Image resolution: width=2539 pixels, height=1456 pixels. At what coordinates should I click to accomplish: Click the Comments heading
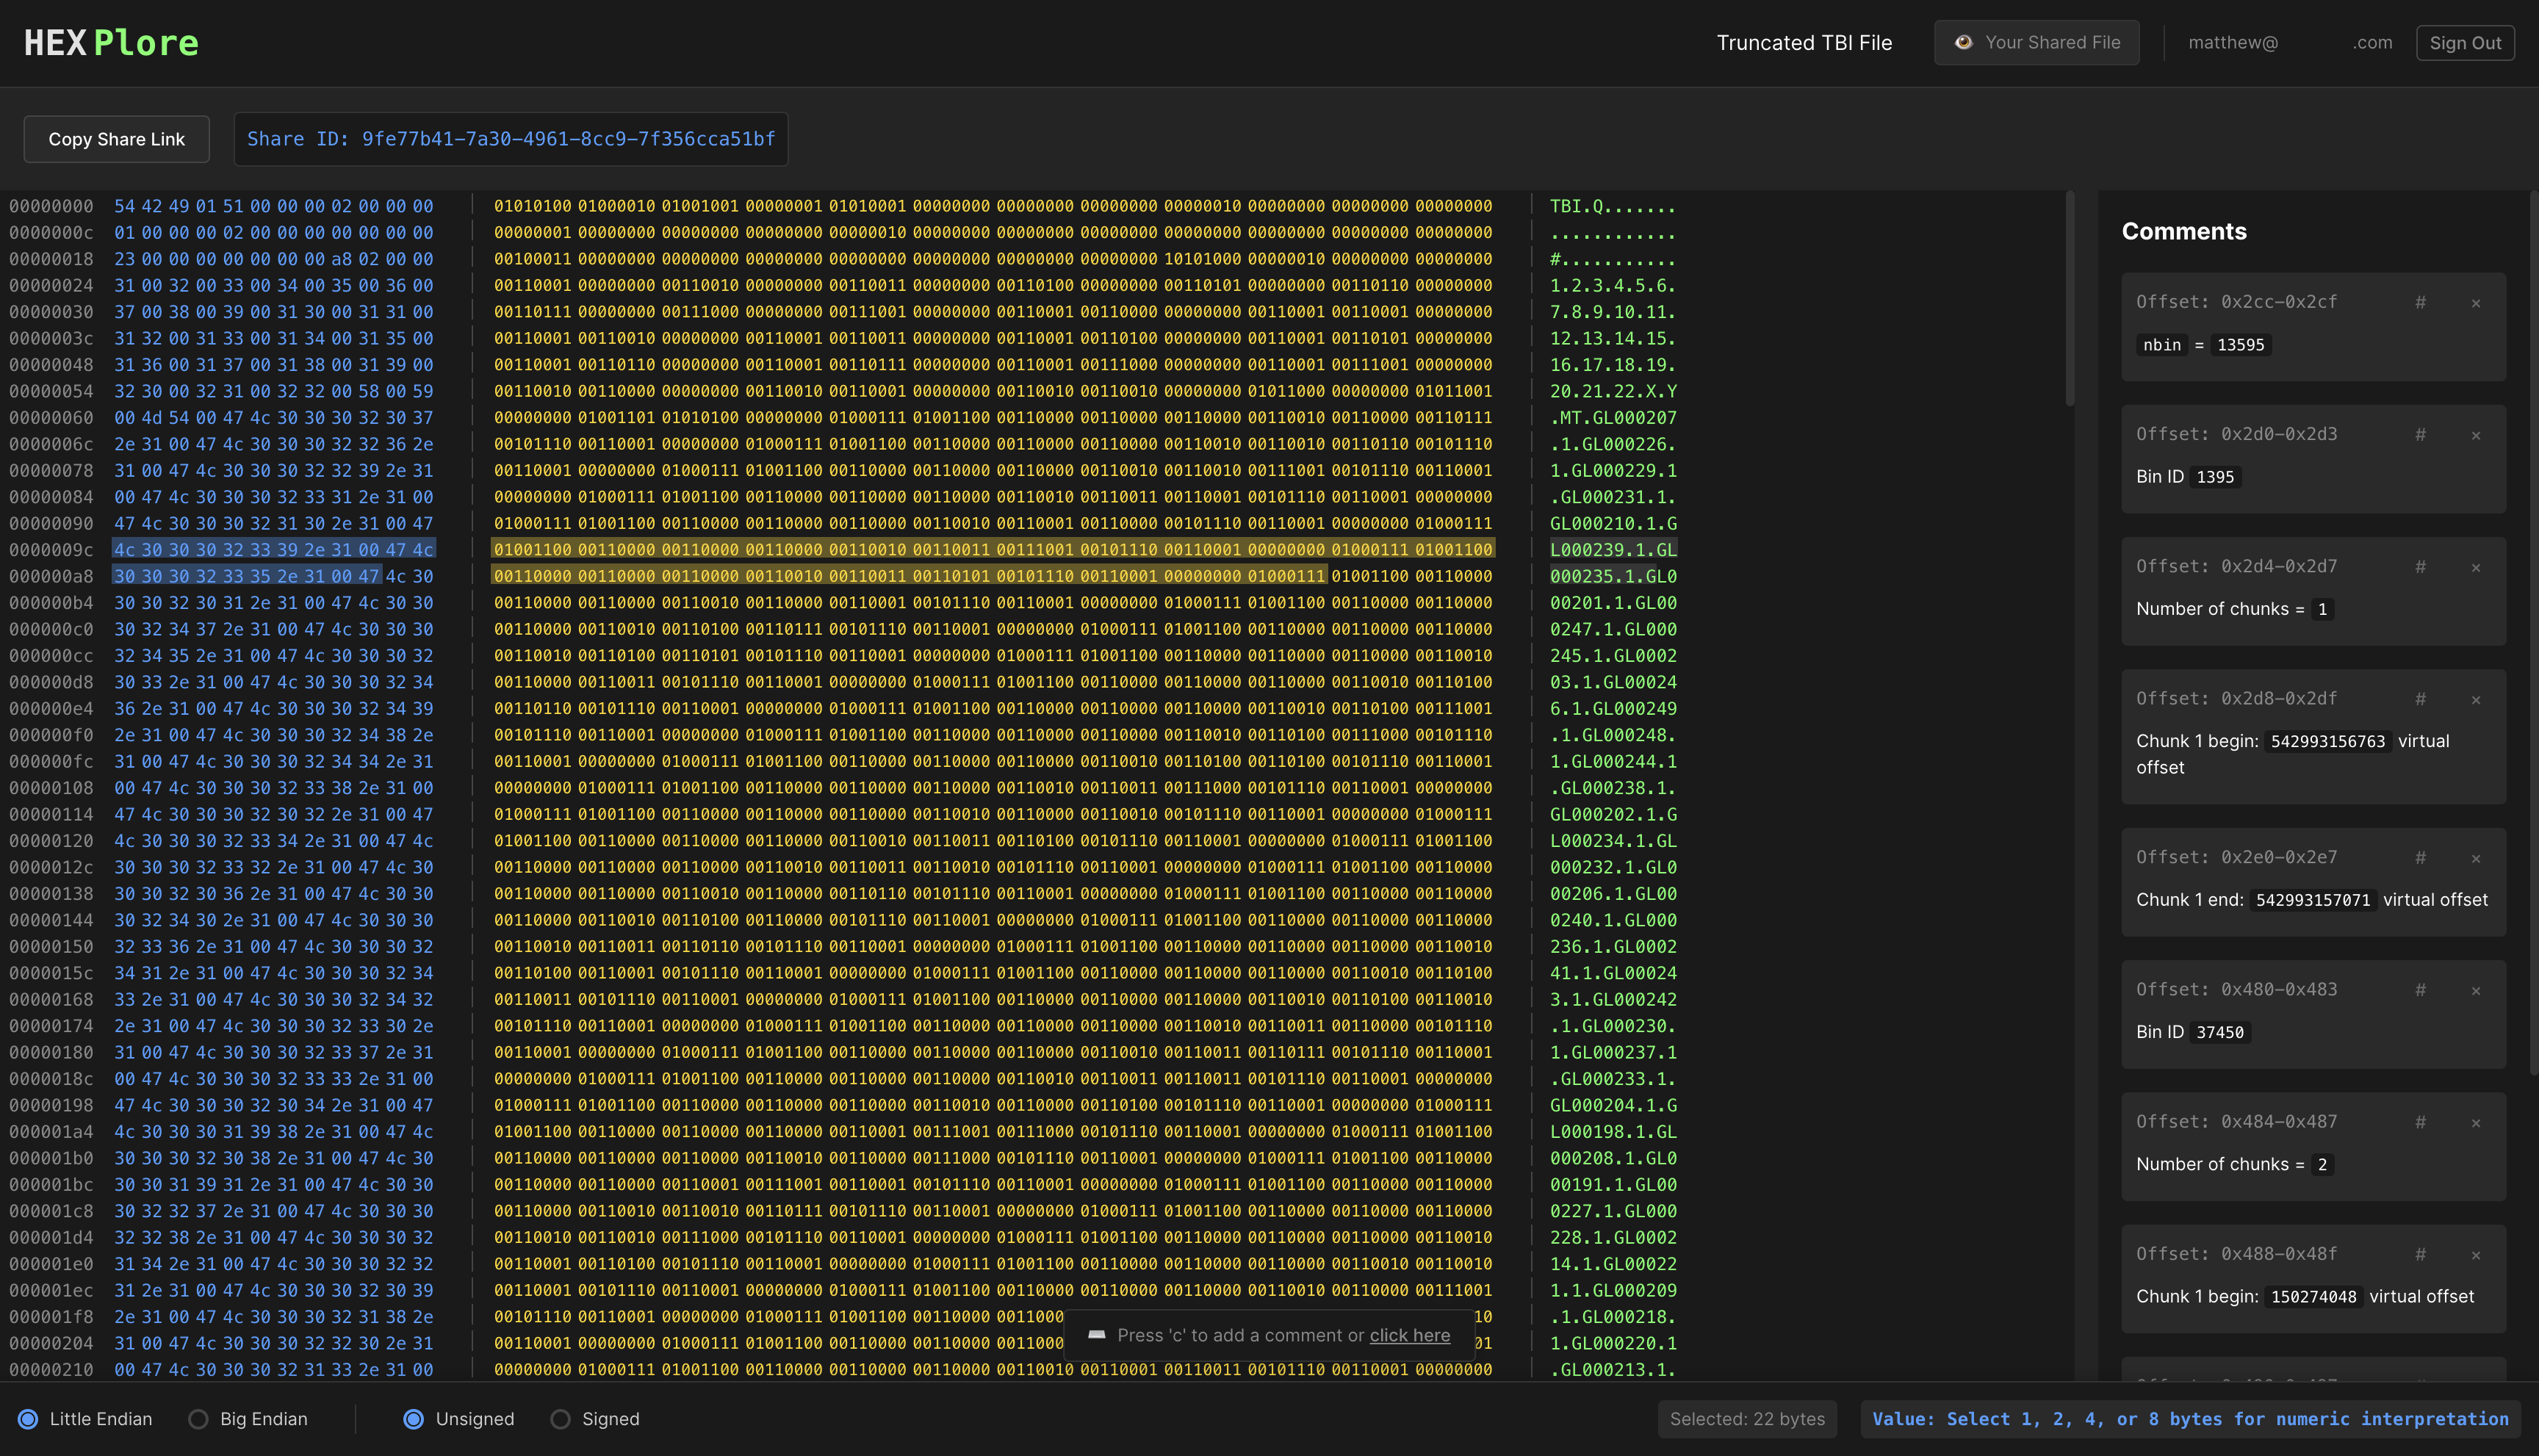click(x=2184, y=231)
